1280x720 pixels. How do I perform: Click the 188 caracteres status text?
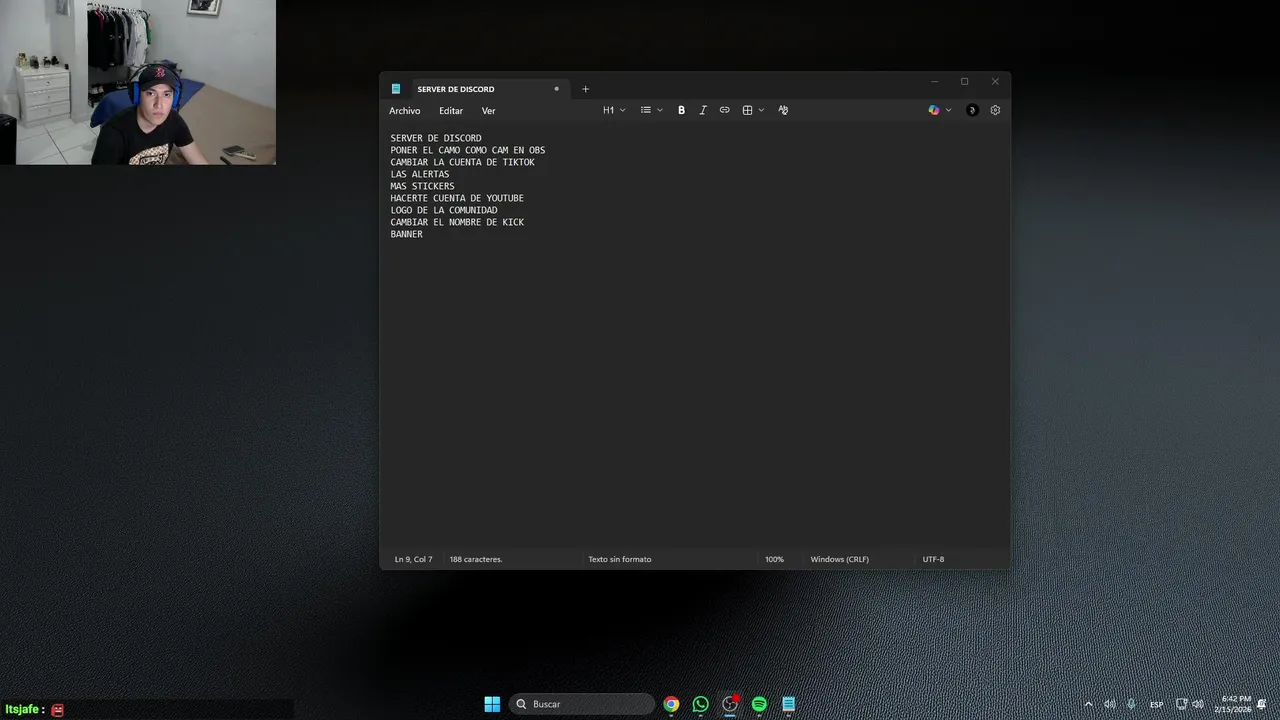[x=476, y=559]
